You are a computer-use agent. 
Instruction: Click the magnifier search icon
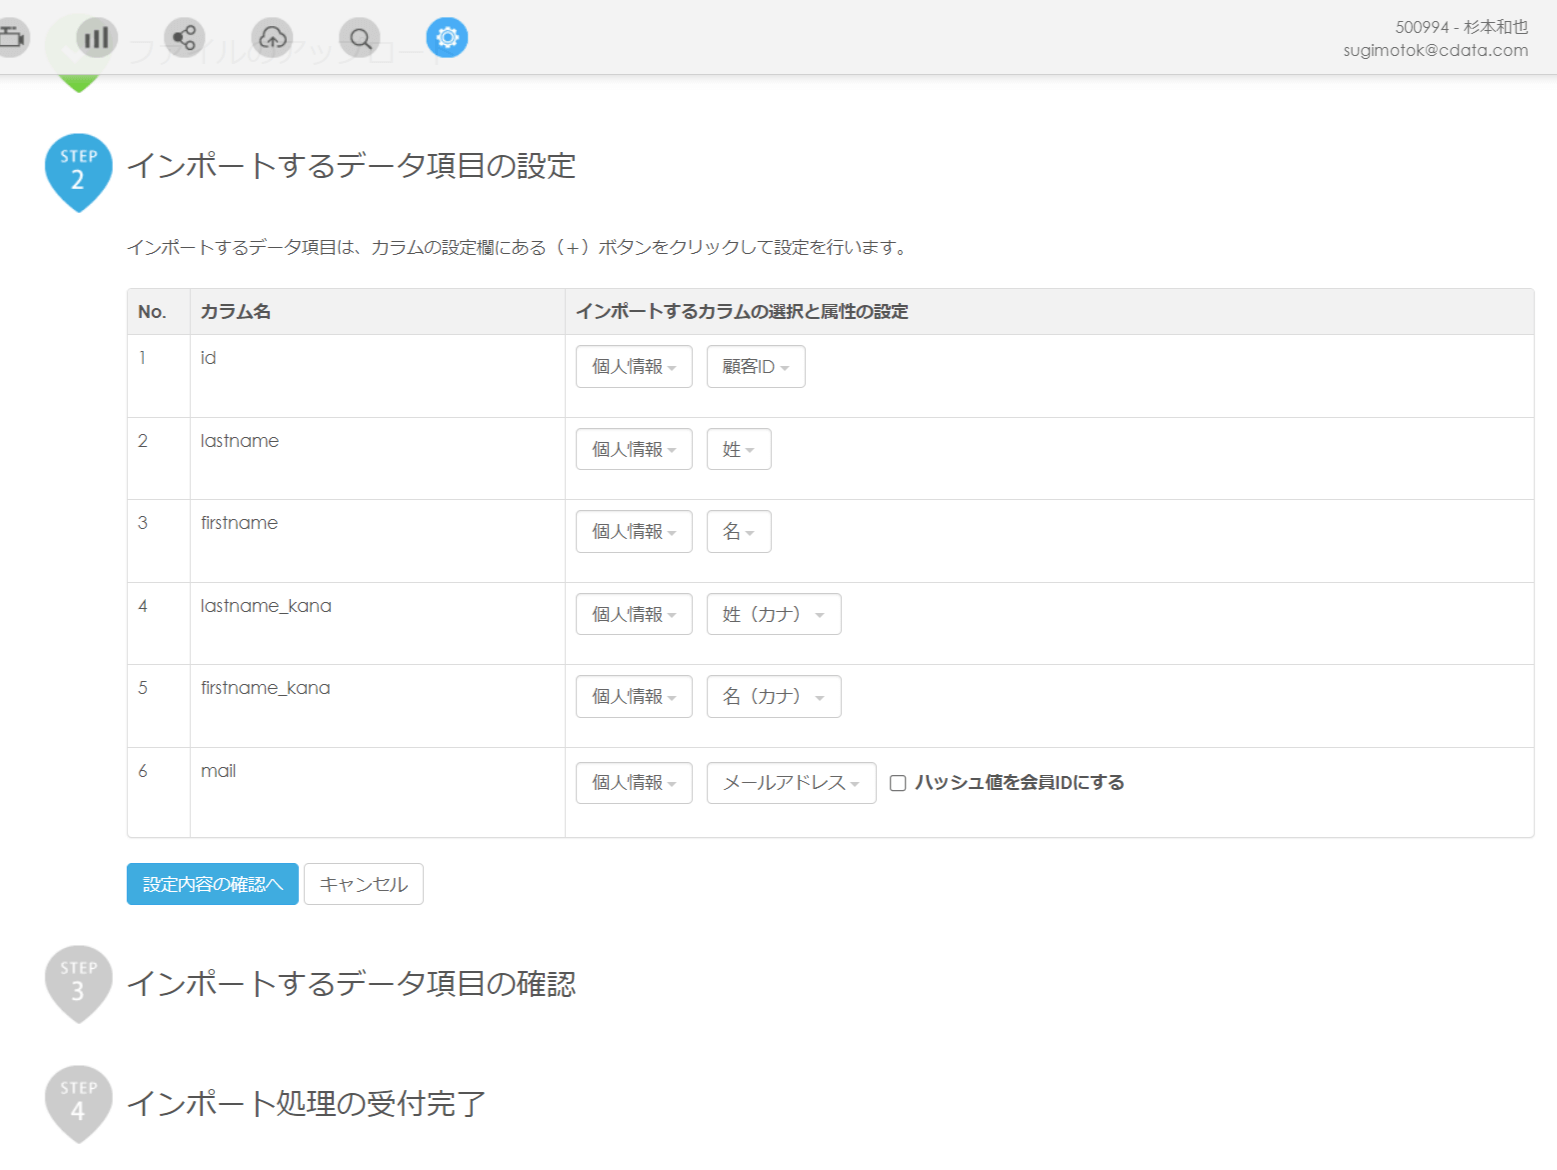click(x=360, y=38)
